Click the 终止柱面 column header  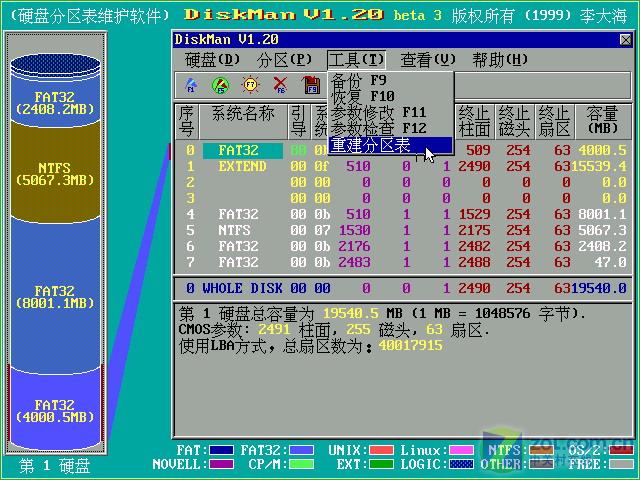pos(474,121)
